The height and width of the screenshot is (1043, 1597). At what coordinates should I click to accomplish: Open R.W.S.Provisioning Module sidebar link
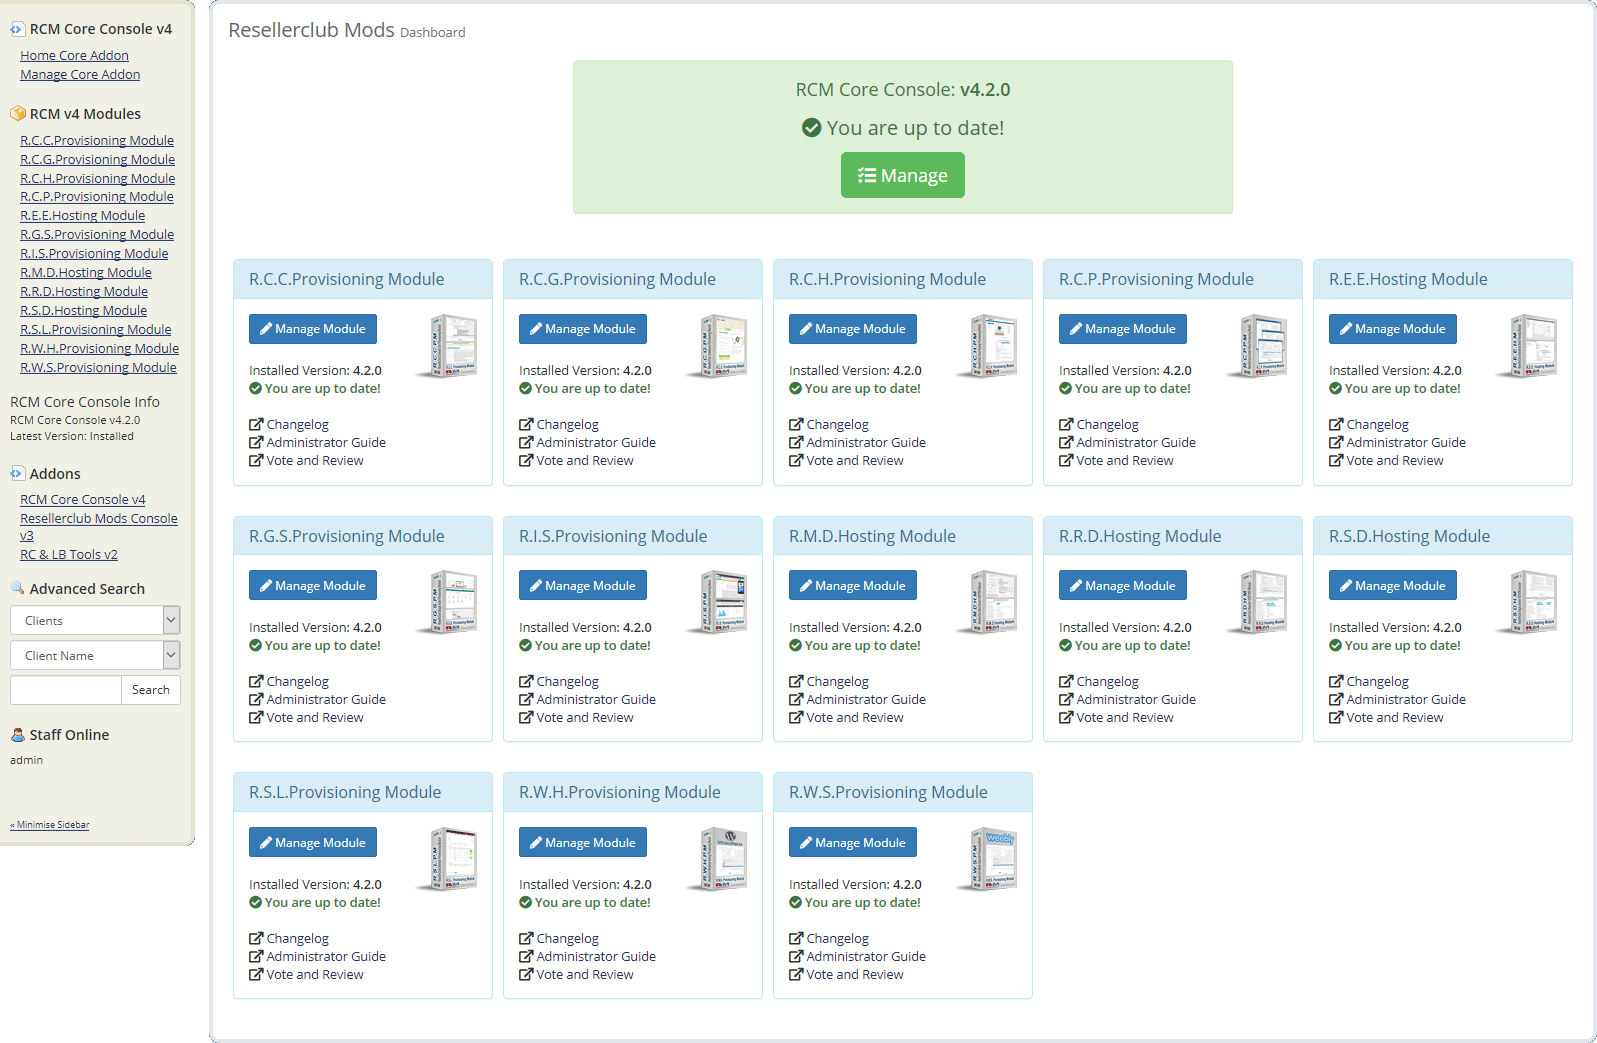[98, 368]
